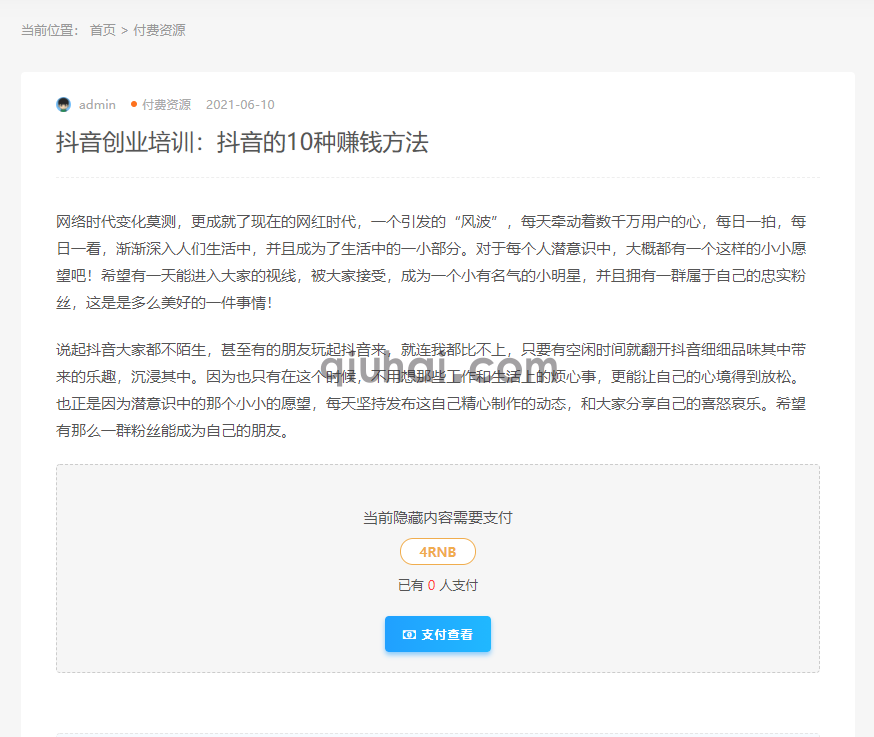The width and height of the screenshot is (874, 737).
Task: Click the 4RNB price badge
Action: [x=437, y=552]
